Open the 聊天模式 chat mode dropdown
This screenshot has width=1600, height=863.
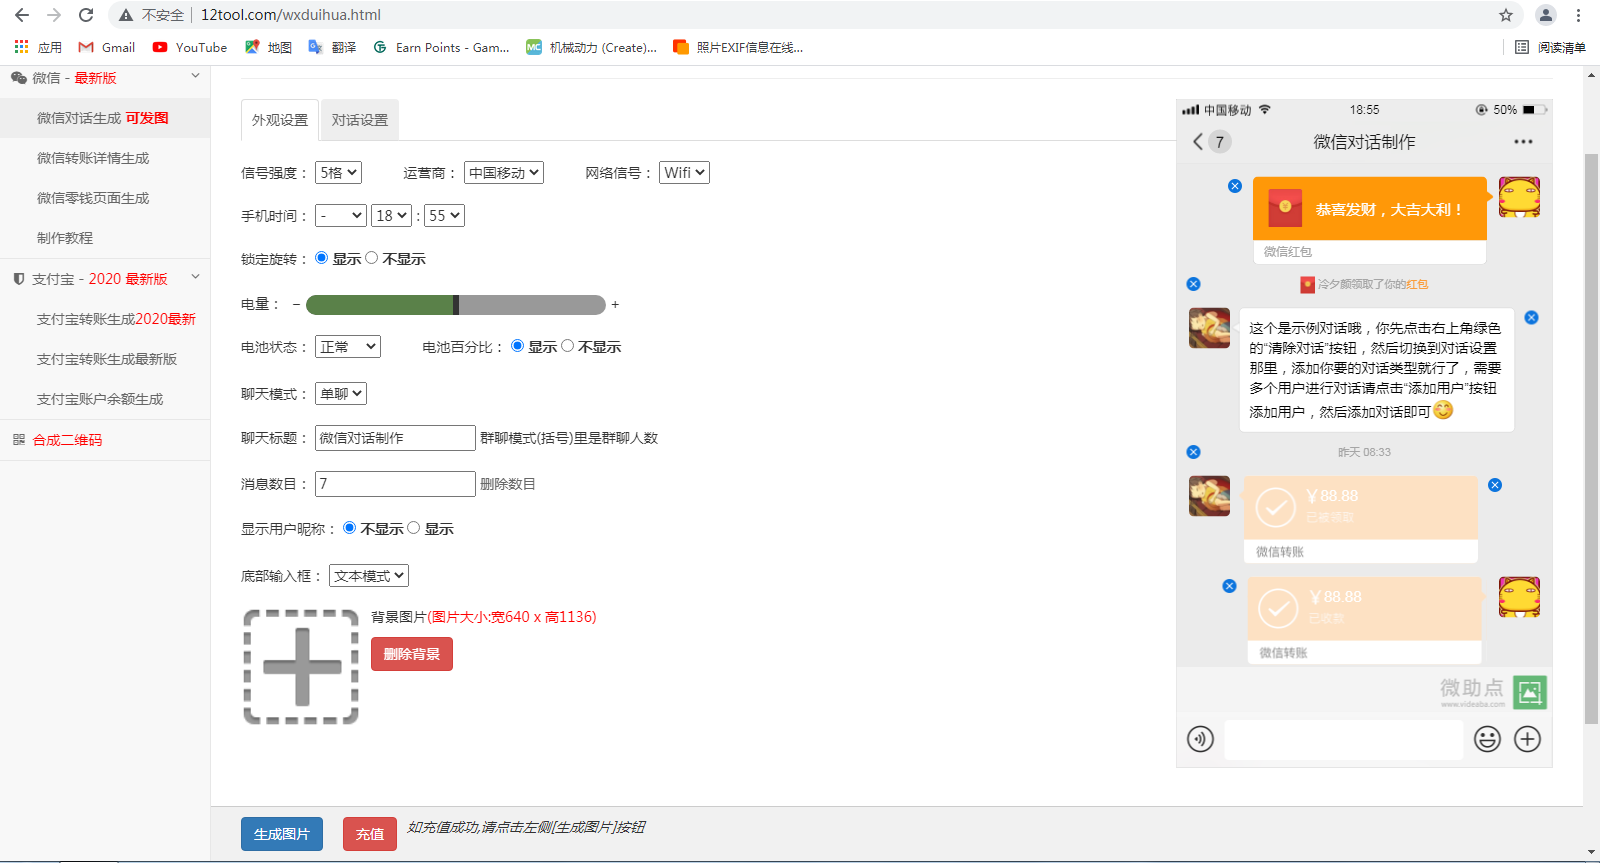[x=341, y=394]
